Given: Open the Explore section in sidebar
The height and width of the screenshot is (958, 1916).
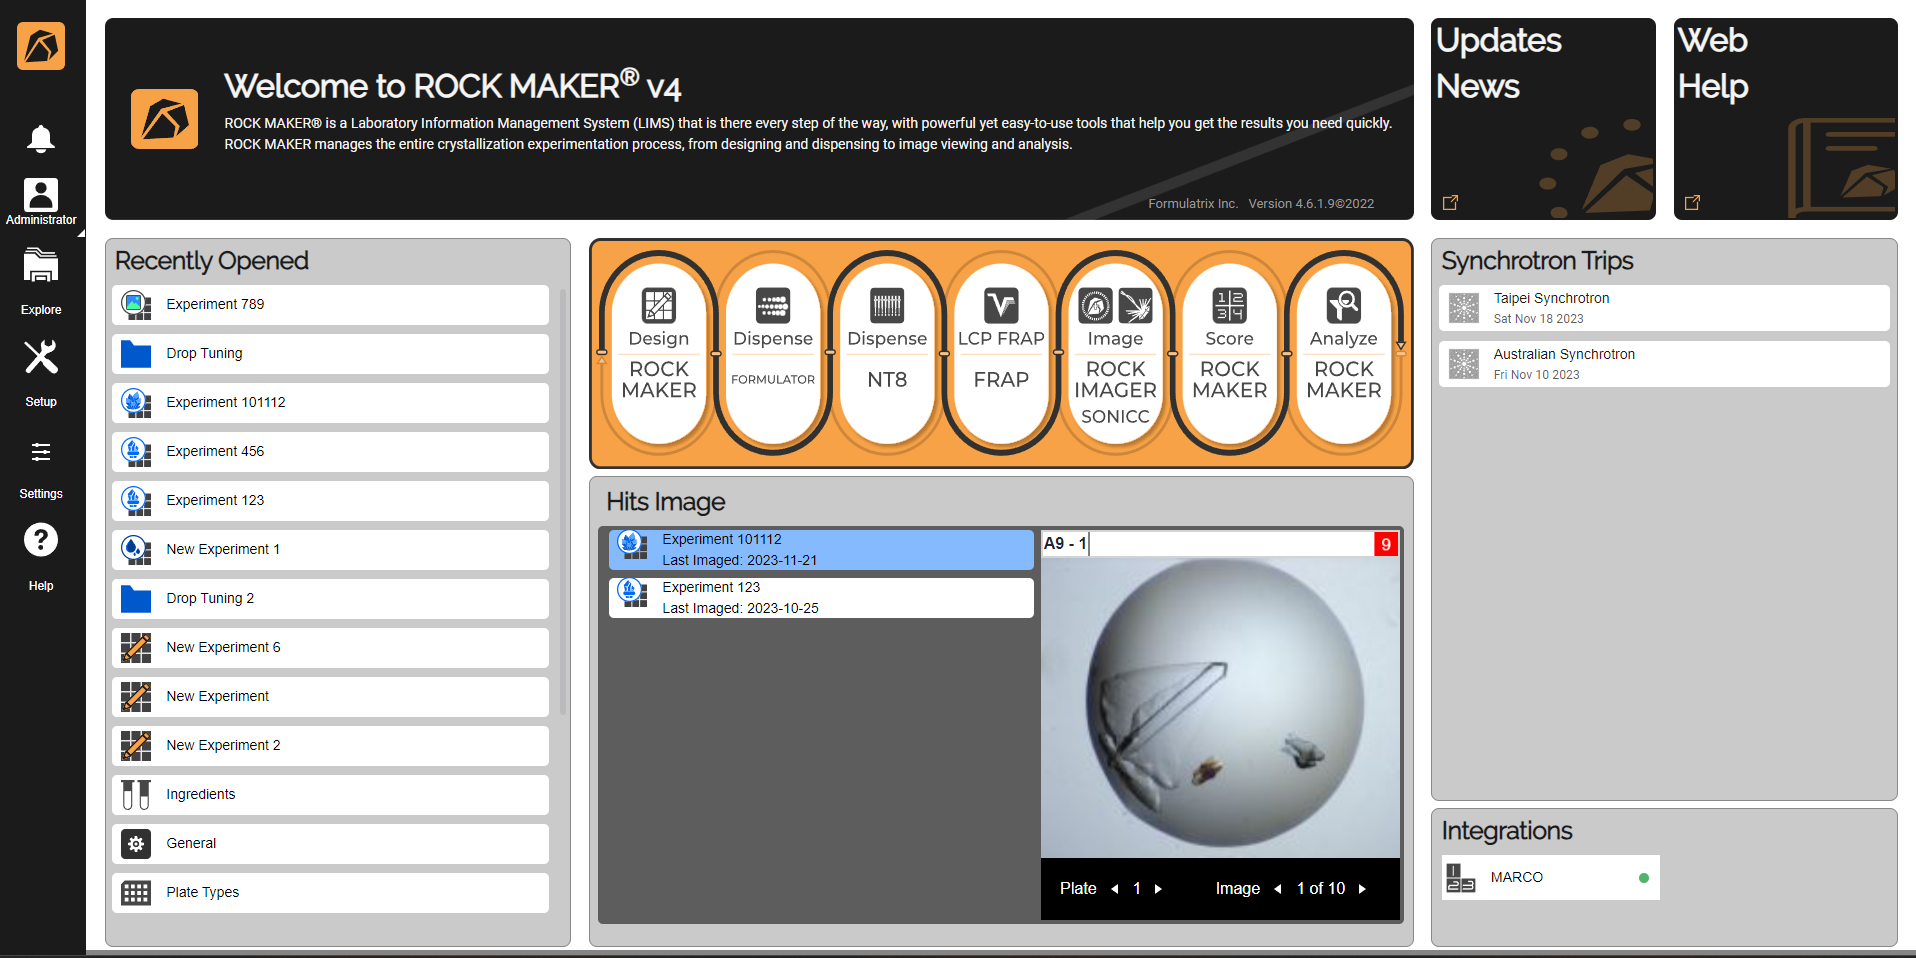Looking at the screenshot, I should [41, 279].
